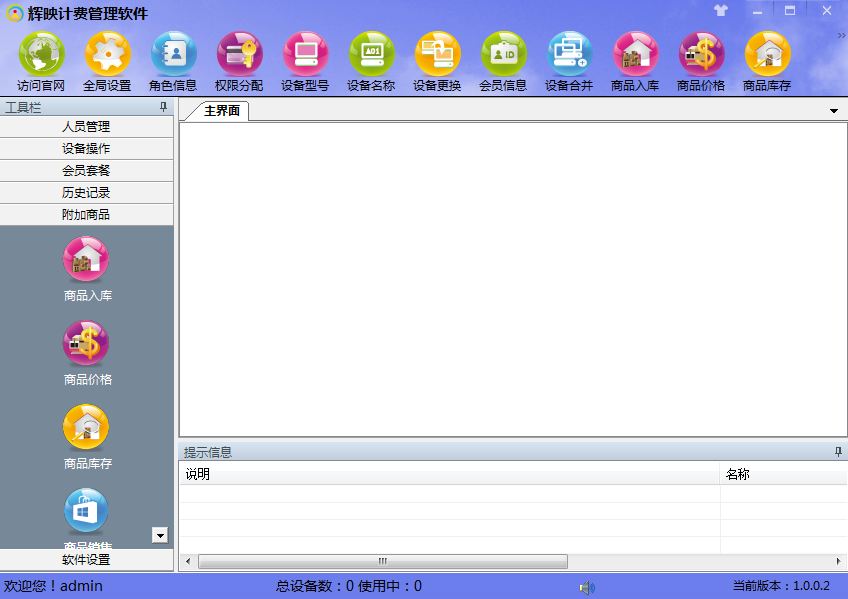The height and width of the screenshot is (599, 848).
Task: Open 全局设置 gear icon in toolbar
Action: coord(107,54)
